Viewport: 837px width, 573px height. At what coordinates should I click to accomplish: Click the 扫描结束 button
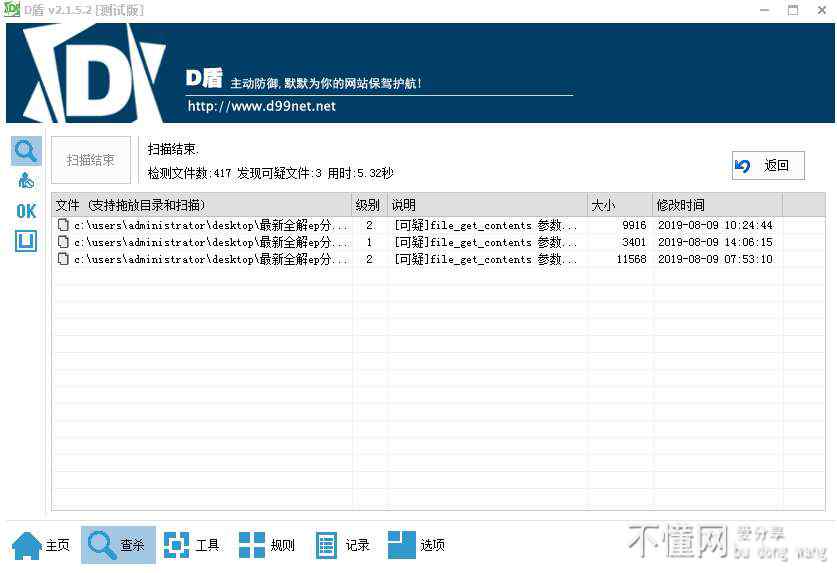point(91,160)
